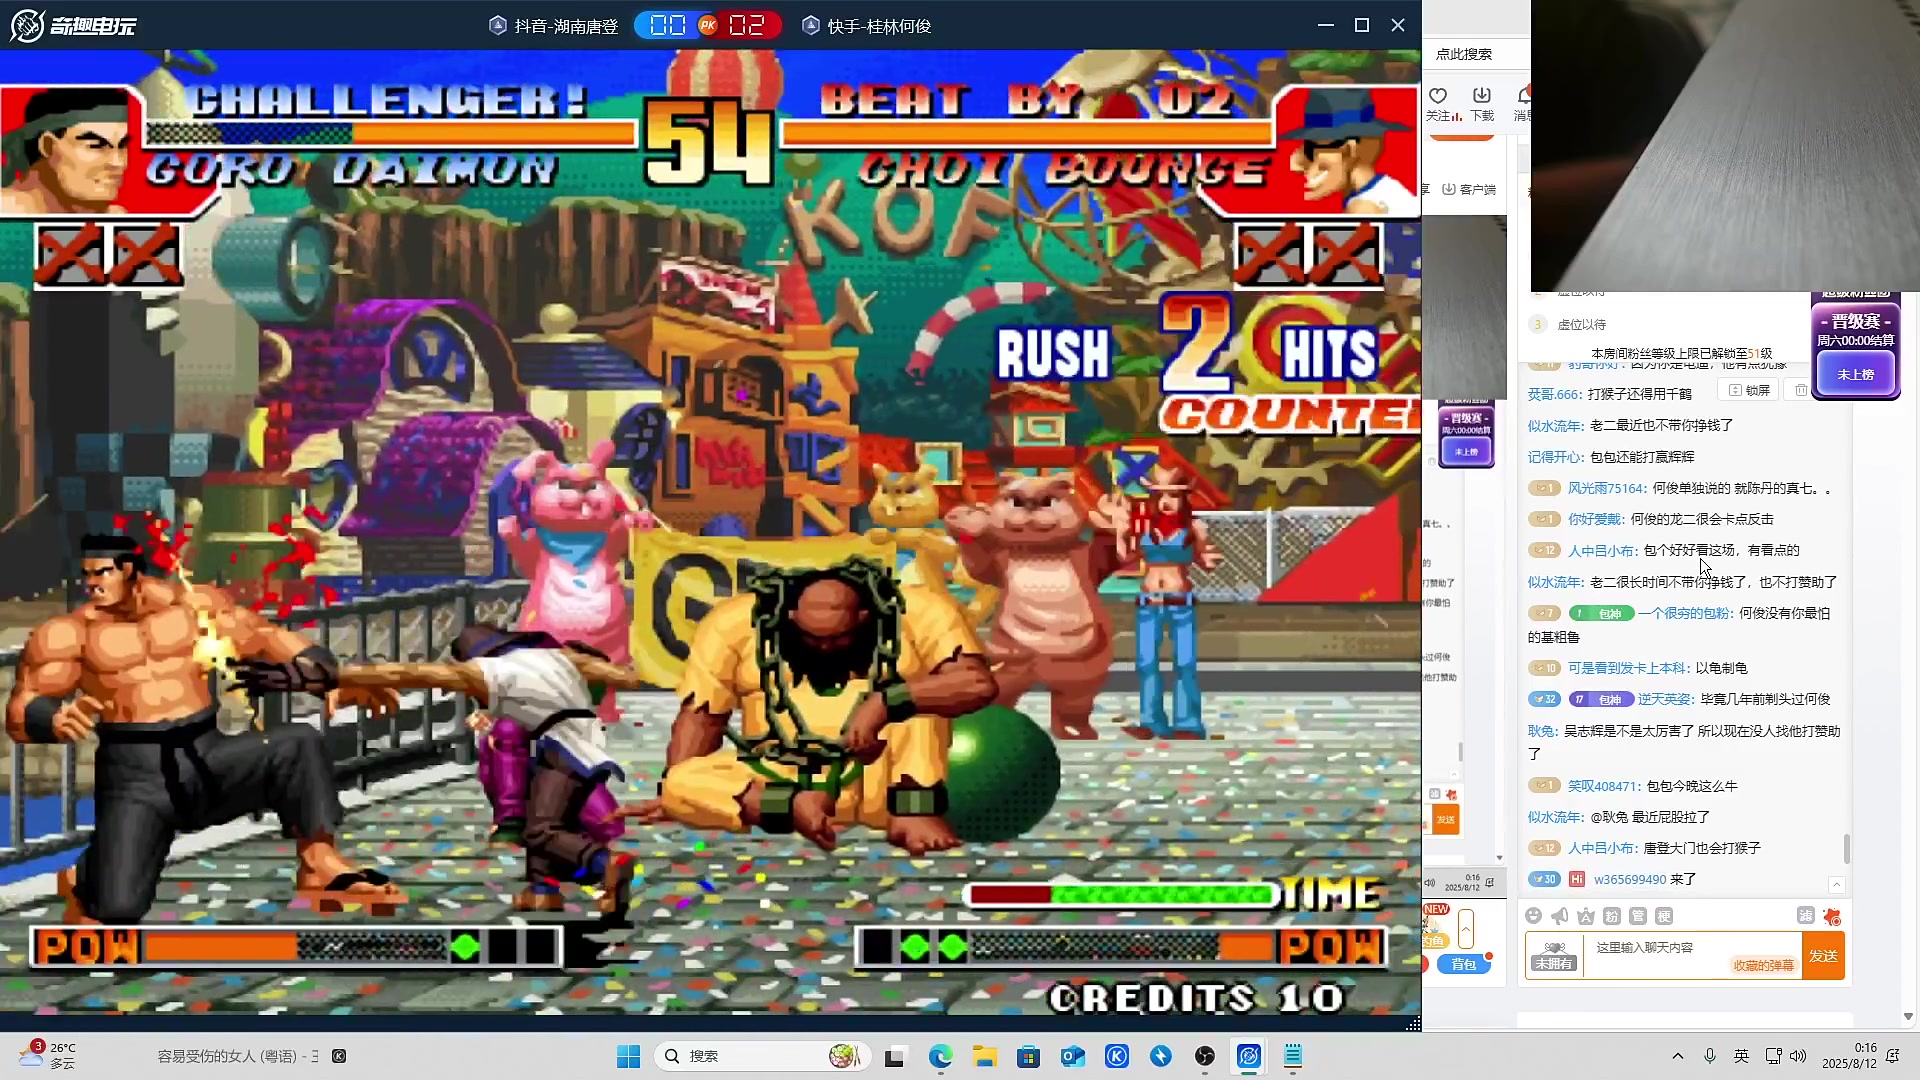Click username 风光雨75164 in chat
1920x1080 pixels.
click(1606, 488)
